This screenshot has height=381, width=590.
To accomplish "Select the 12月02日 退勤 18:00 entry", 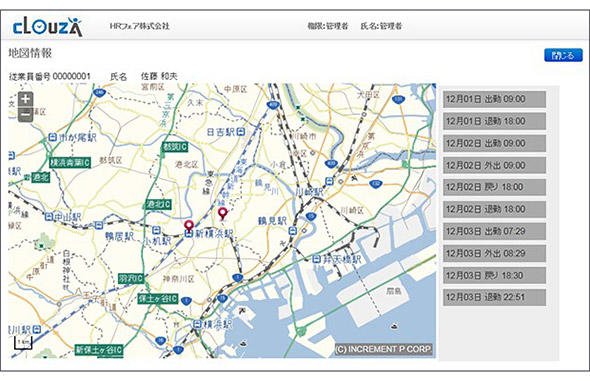I will [x=494, y=209].
